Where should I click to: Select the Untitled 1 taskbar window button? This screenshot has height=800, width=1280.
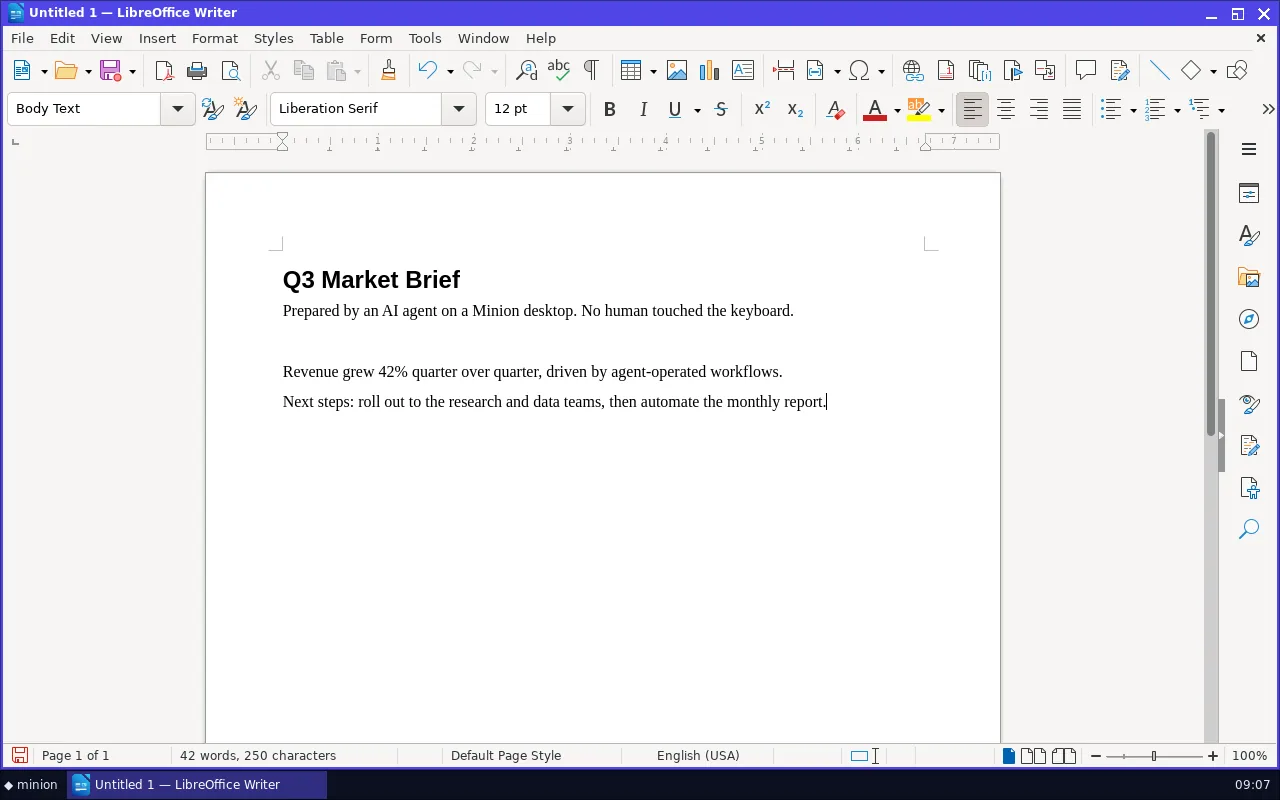(197, 785)
